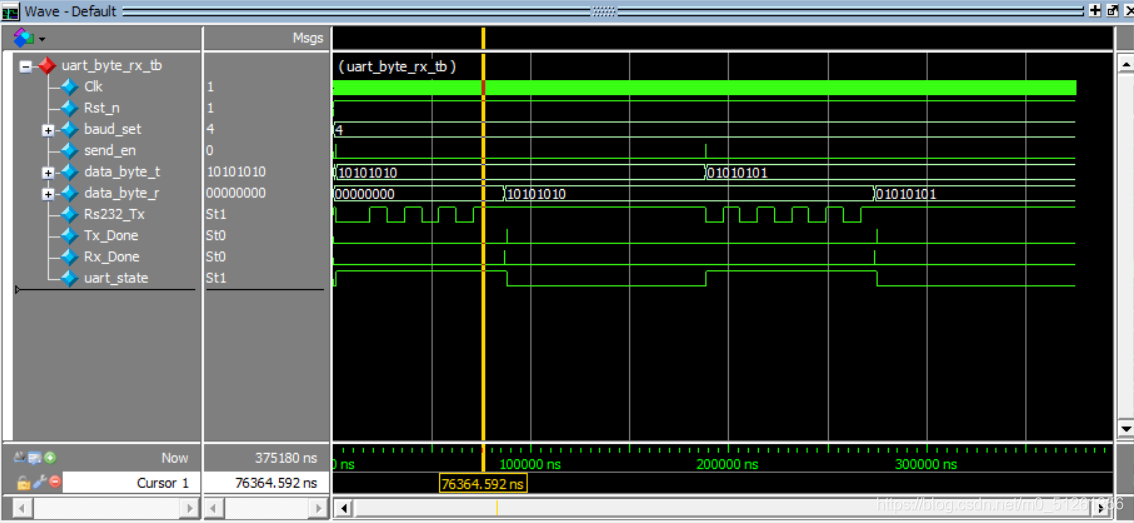
Task: Click the uart_state value St1 in Msgs column
Action: coord(215,278)
